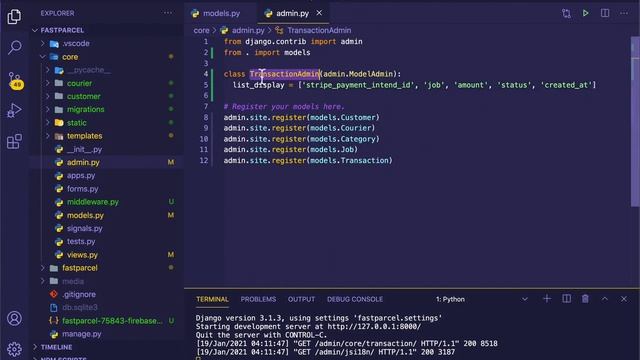Open the Explorer view icon
Screen dimensions: 640x360
[14, 16]
